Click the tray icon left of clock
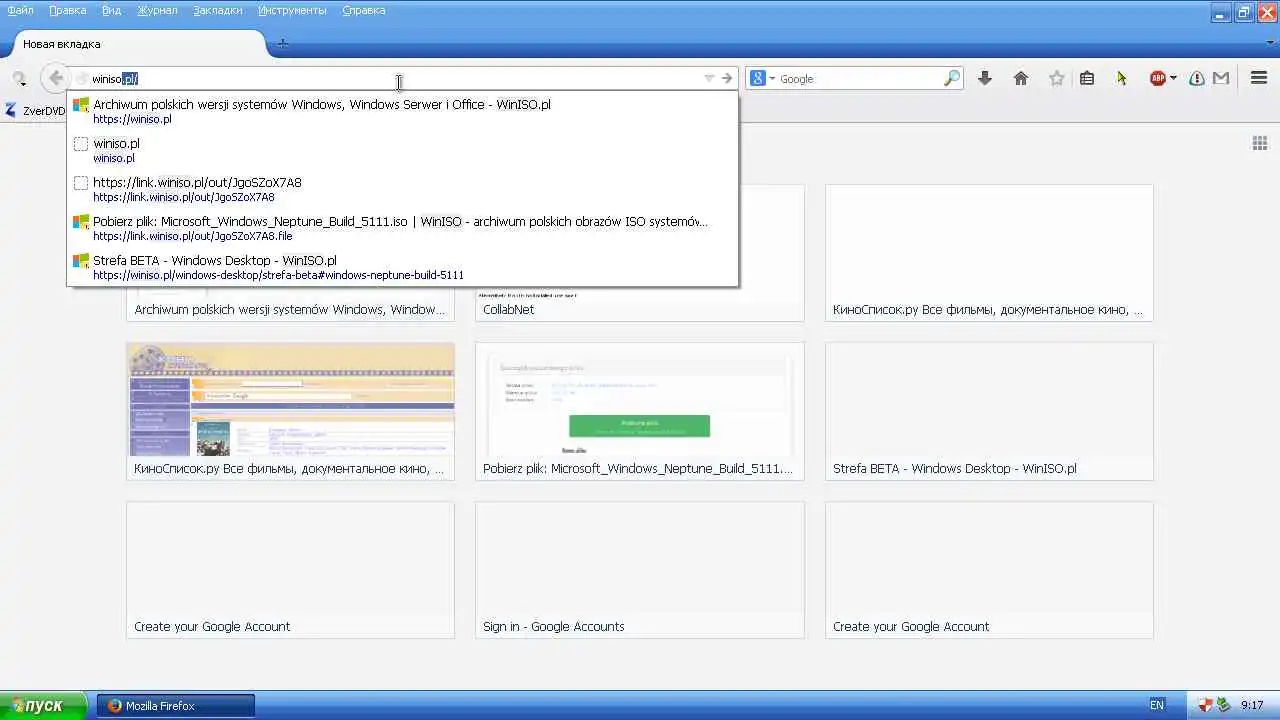 pos(1223,705)
